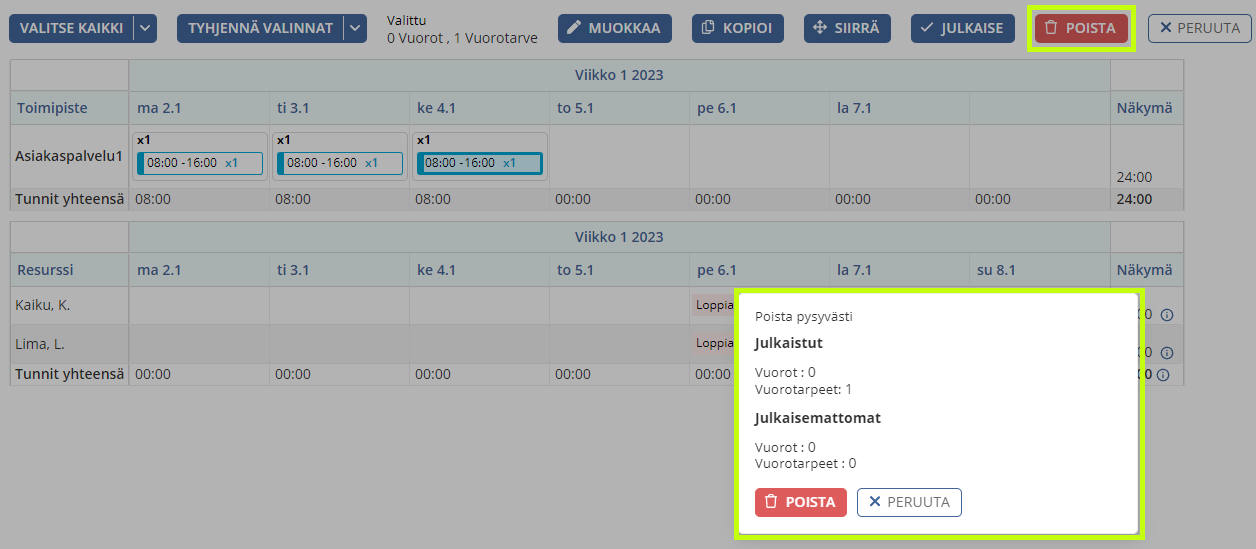The width and height of the screenshot is (1256, 549).
Task: Click the Tyhjennä valinnat button
Action: (260, 28)
